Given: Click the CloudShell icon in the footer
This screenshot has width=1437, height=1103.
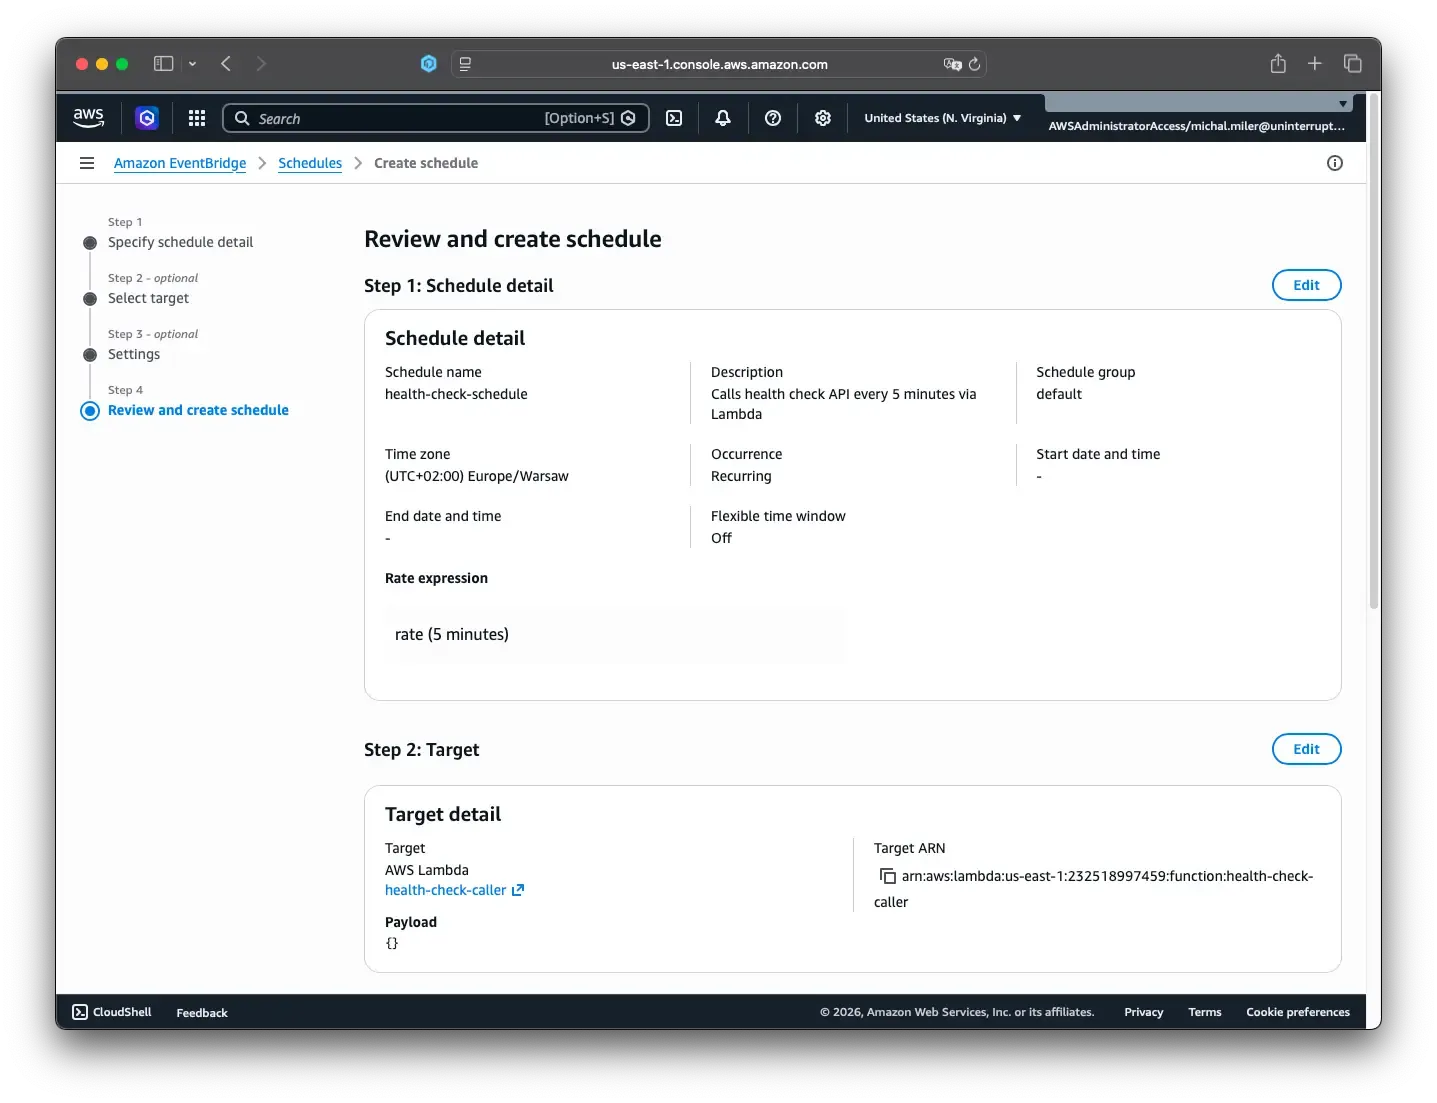Looking at the screenshot, I should pos(80,1012).
